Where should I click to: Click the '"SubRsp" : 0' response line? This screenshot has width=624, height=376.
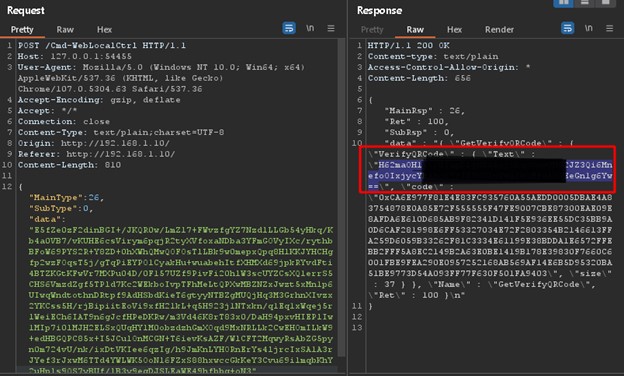click(419, 132)
